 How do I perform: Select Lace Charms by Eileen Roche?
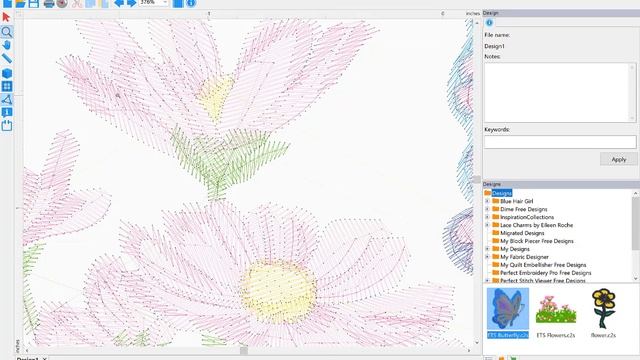tap(536, 225)
